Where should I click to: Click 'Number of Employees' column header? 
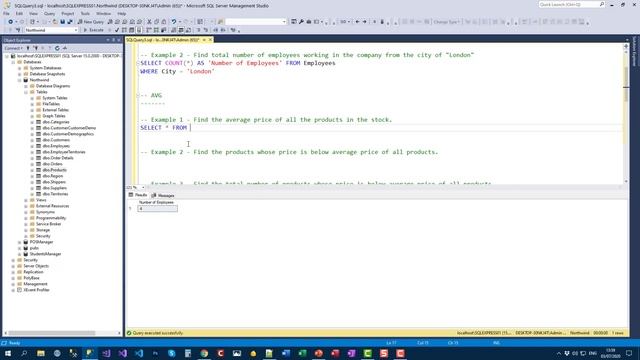[x=156, y=202]
